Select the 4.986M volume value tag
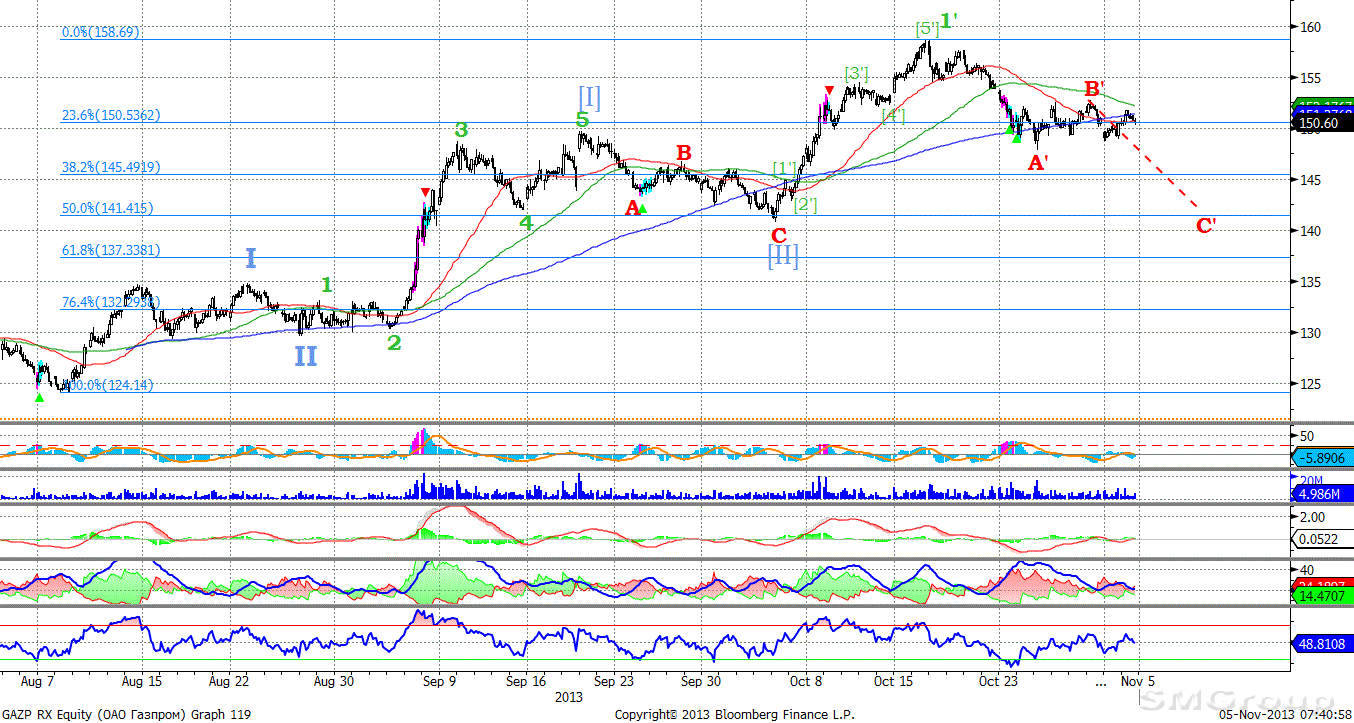1354x723 pixels. point(1322,492)
